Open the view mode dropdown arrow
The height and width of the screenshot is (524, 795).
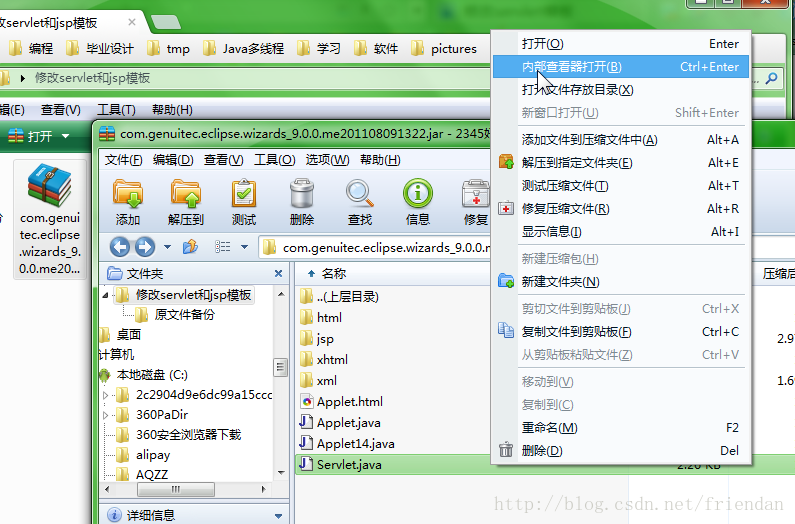[244, 247]
